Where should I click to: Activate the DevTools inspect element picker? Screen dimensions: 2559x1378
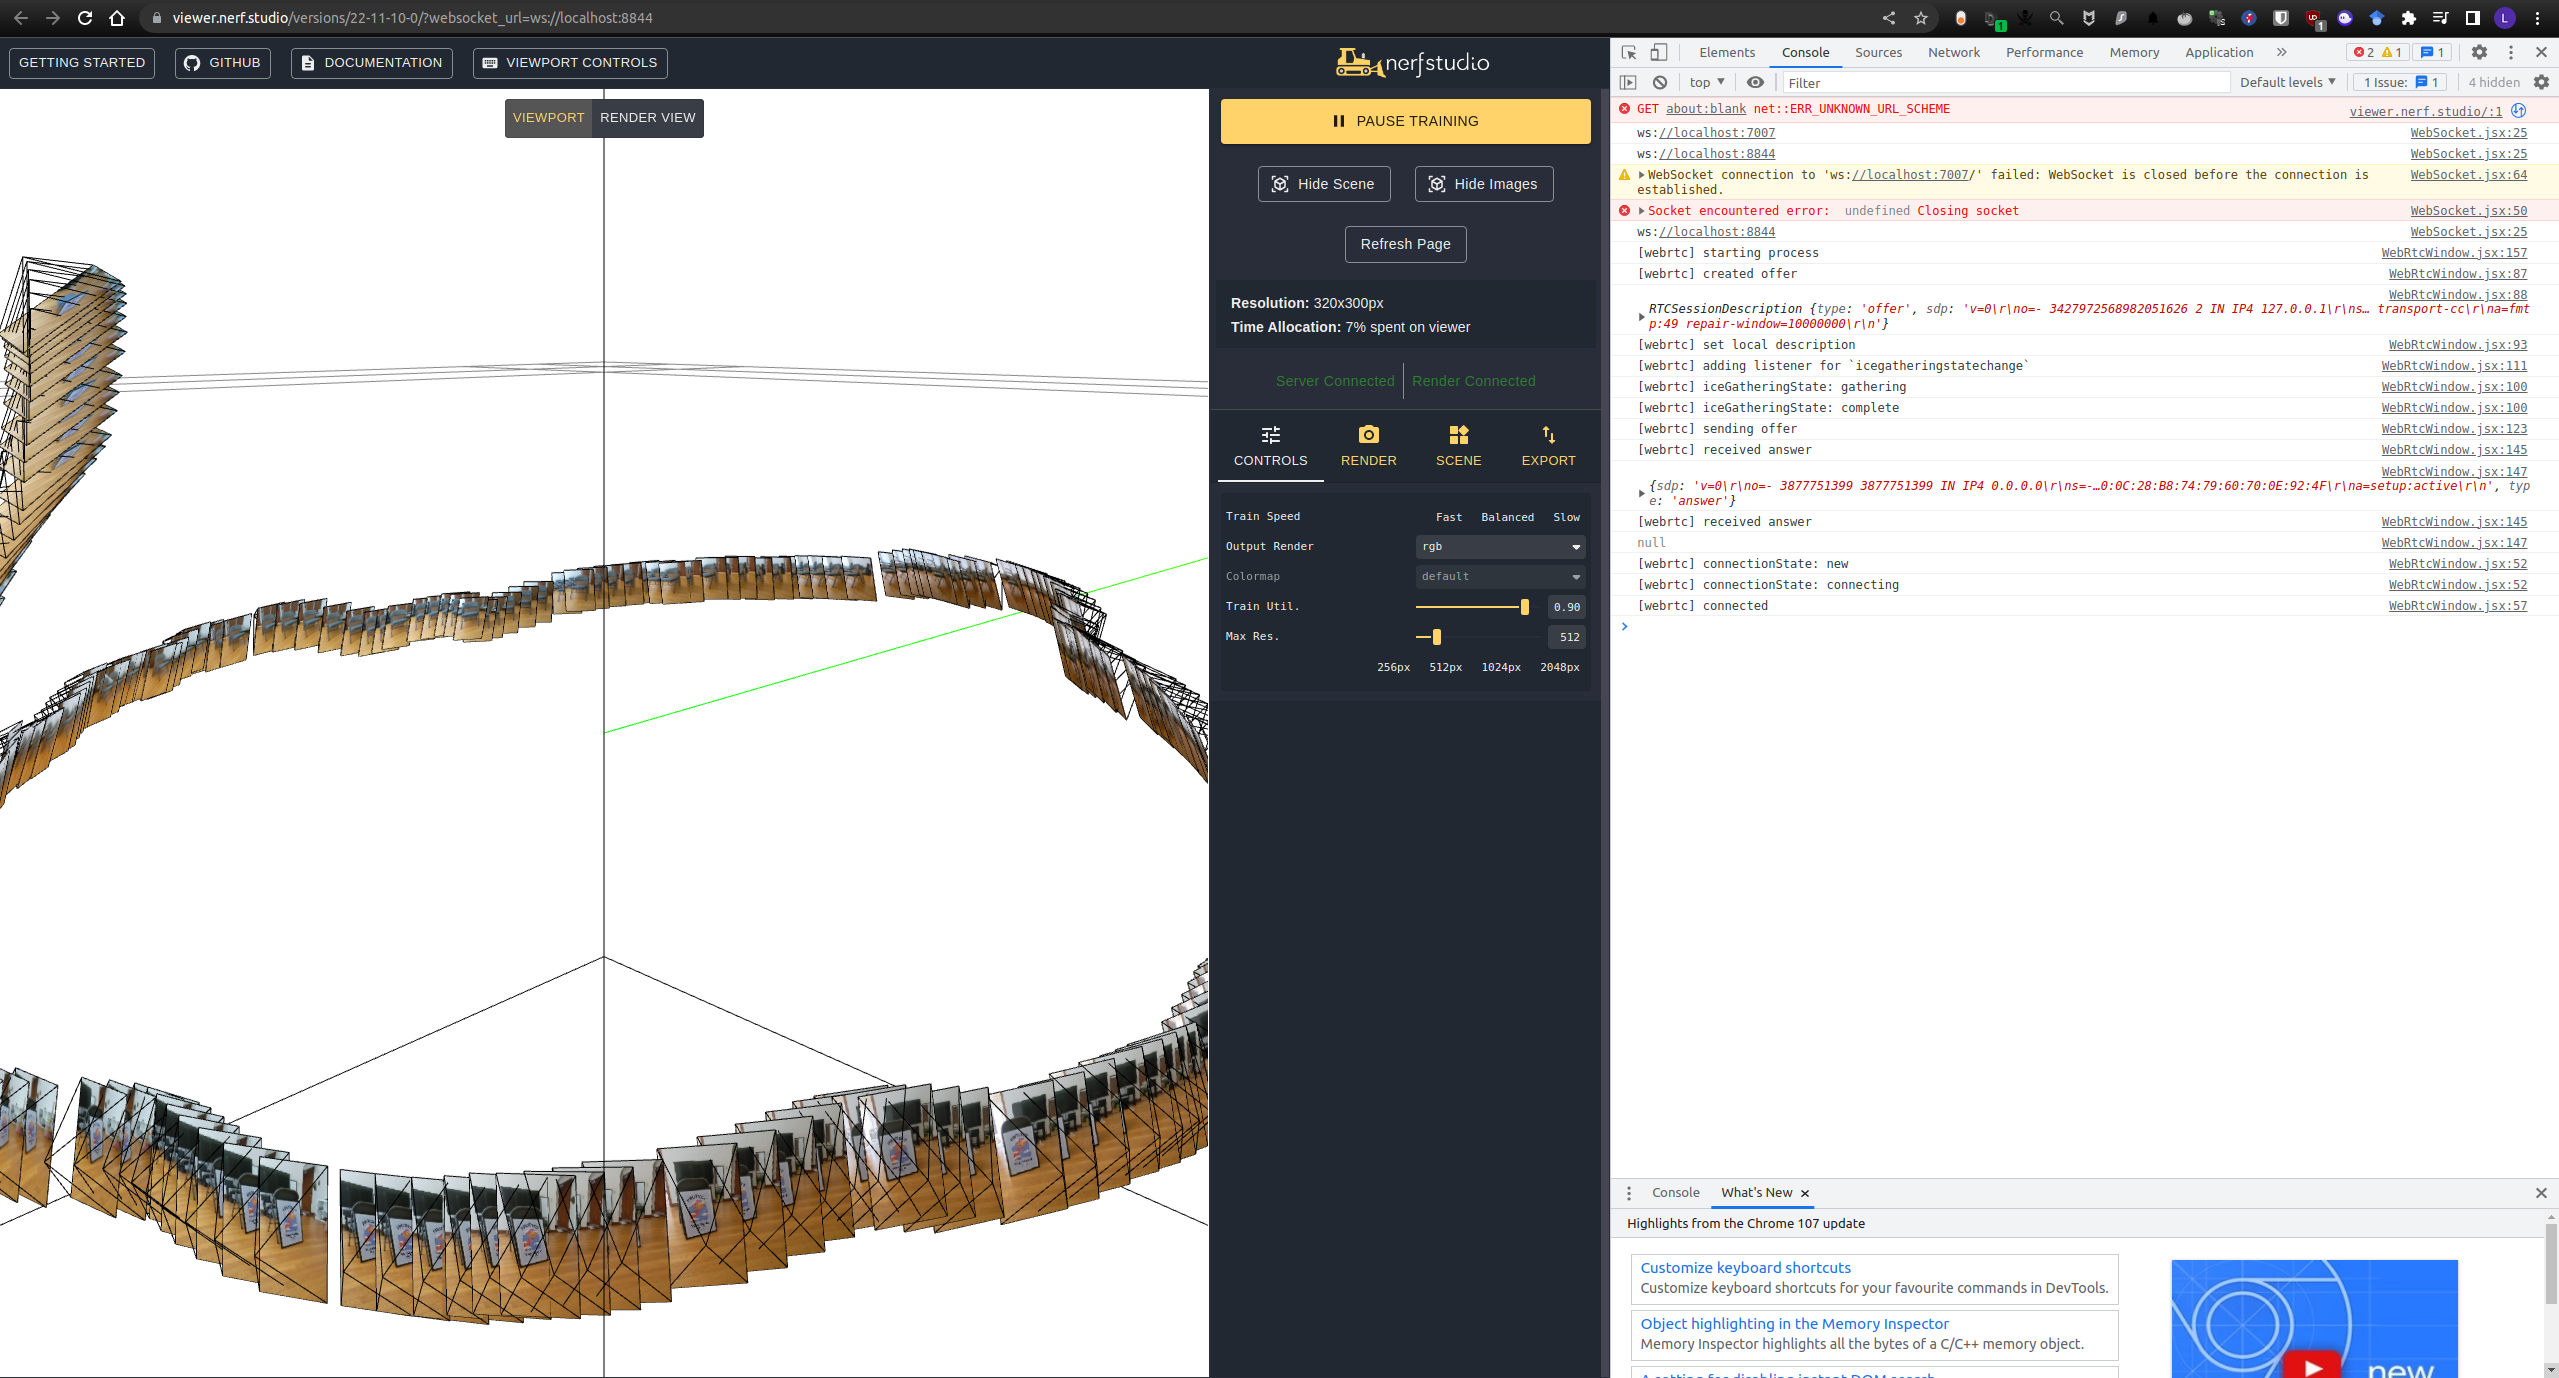(1628, 52)
